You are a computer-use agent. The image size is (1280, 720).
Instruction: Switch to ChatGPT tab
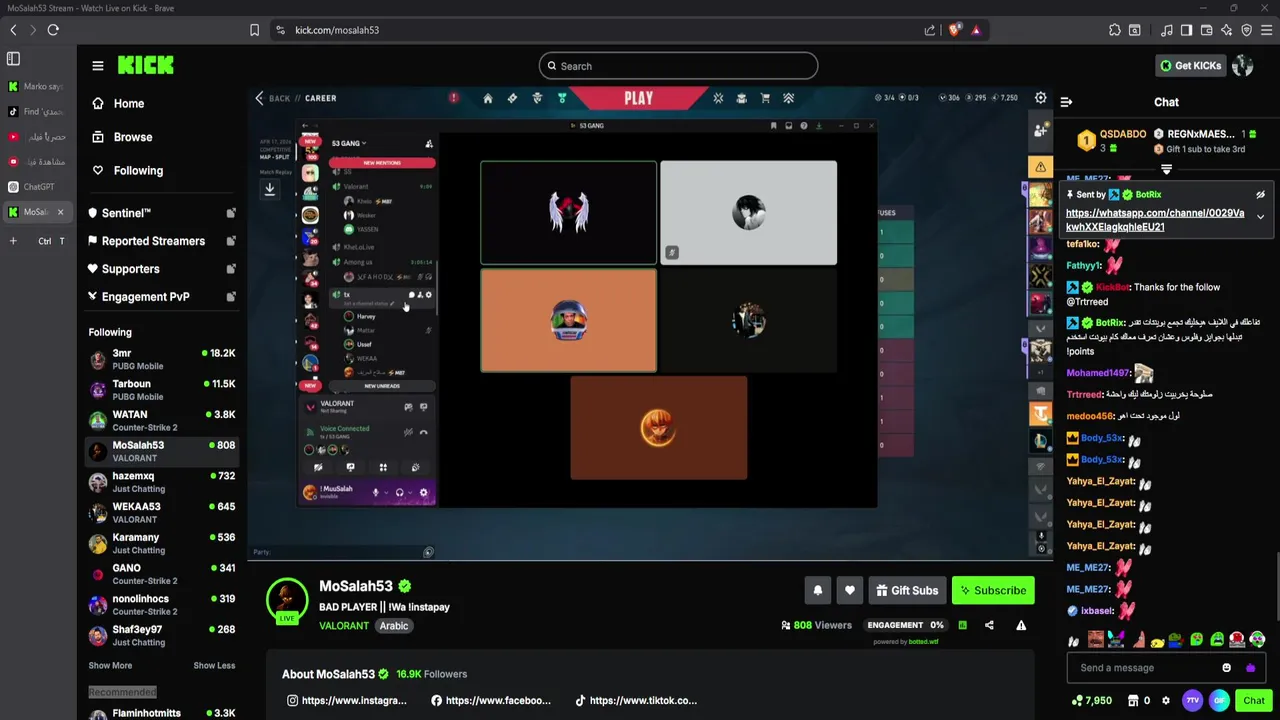[38, 187]
